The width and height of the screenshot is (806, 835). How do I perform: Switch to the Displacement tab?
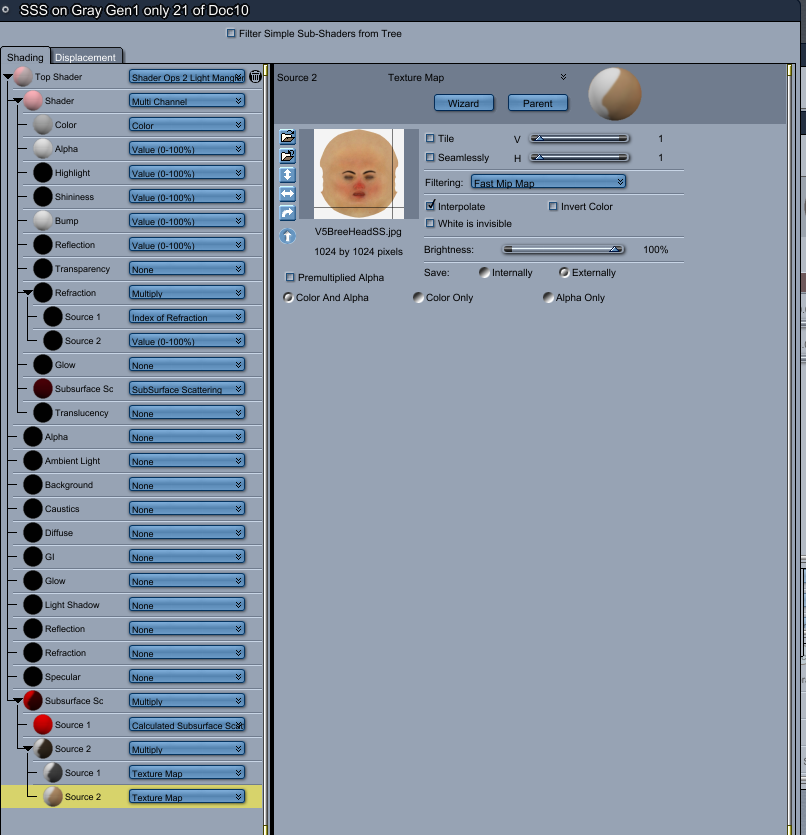coord(85,57)
